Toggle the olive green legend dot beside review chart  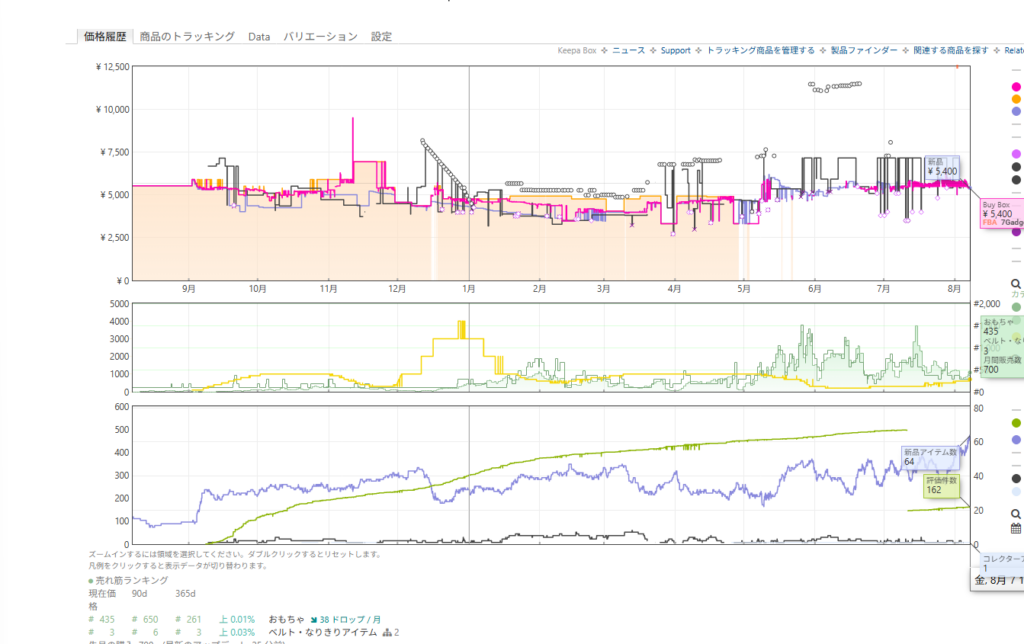1016,423
